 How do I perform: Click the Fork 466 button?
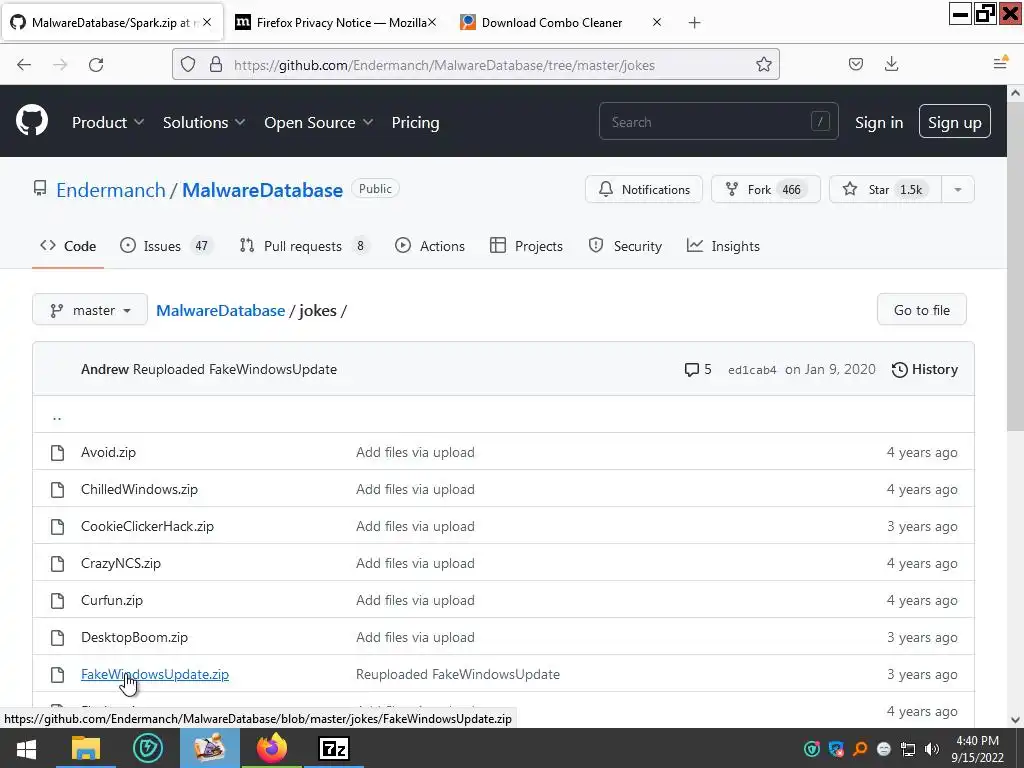pos(765,189)
